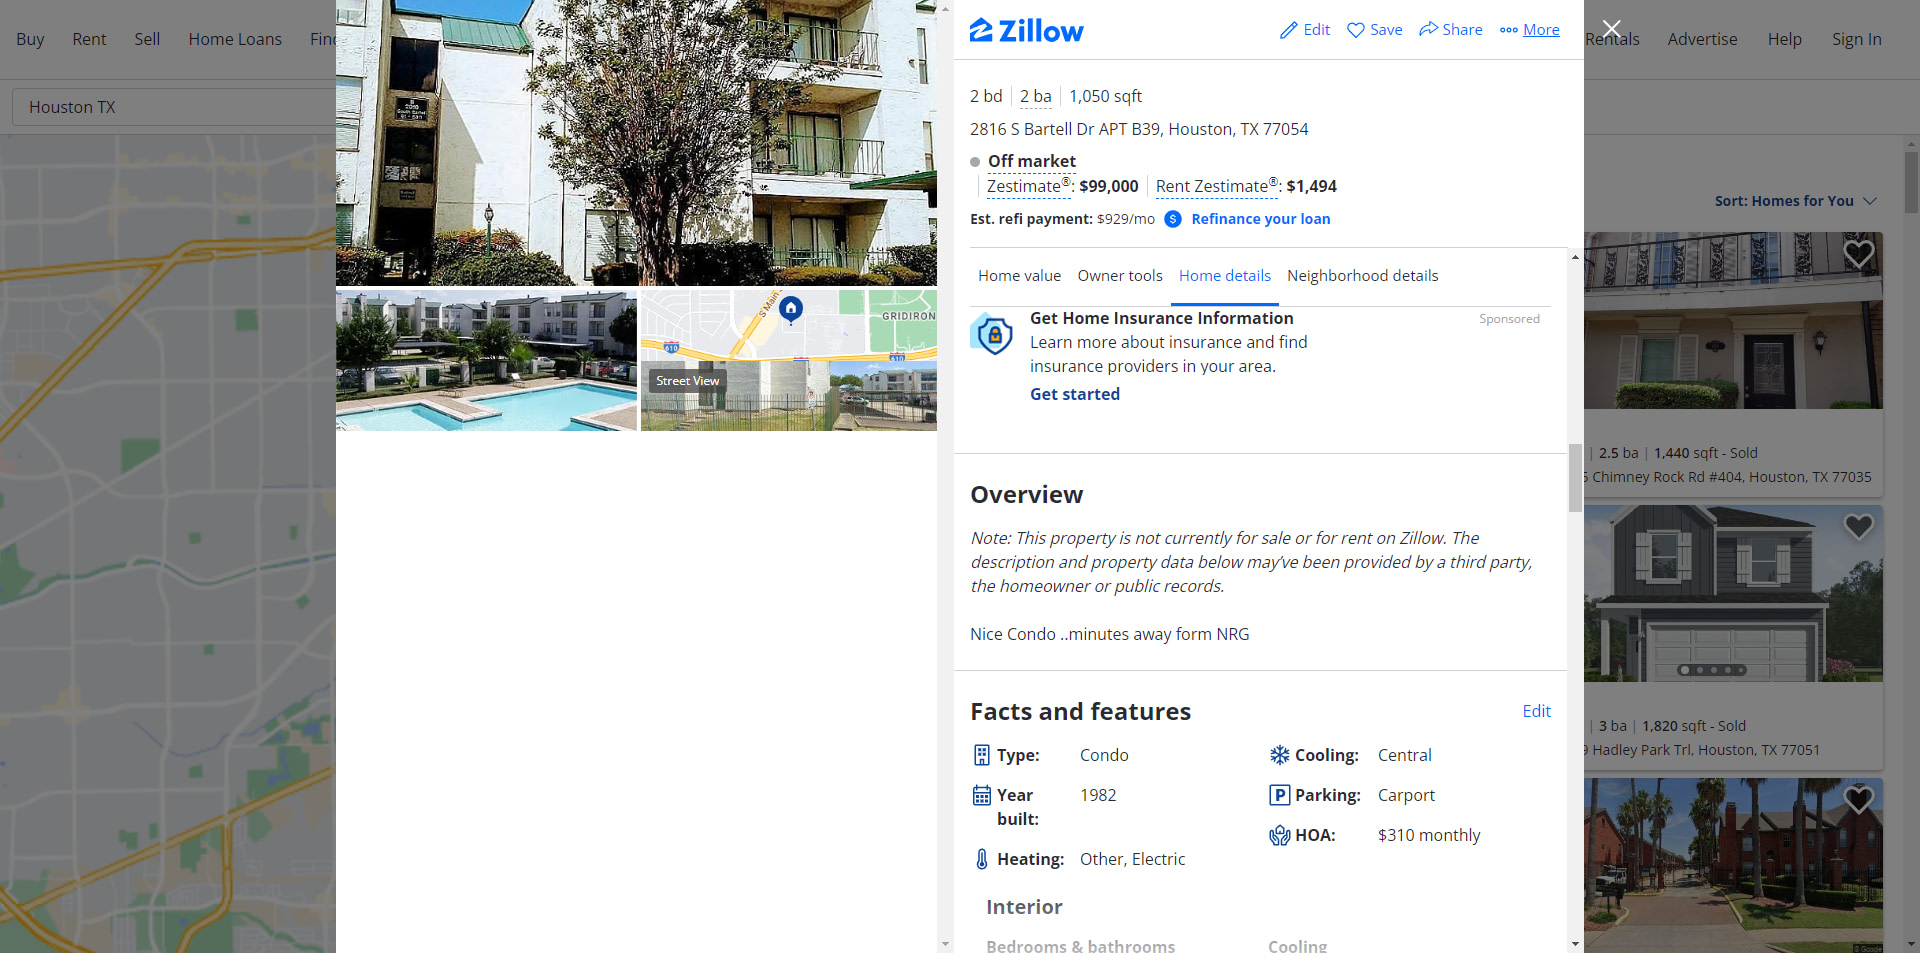Toggle heart on the red townhouse listing
1920x953 pixels.
[x=1858, y=799]
